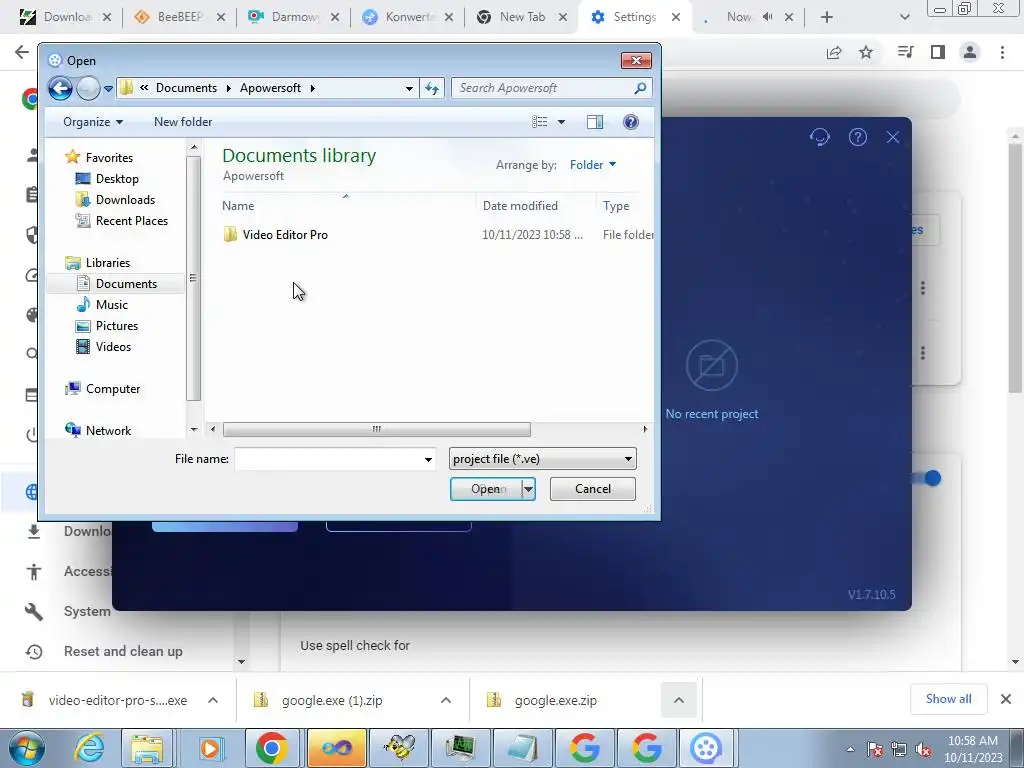Select Videos library
1024x768 pixels.
[x=114, y=347]
